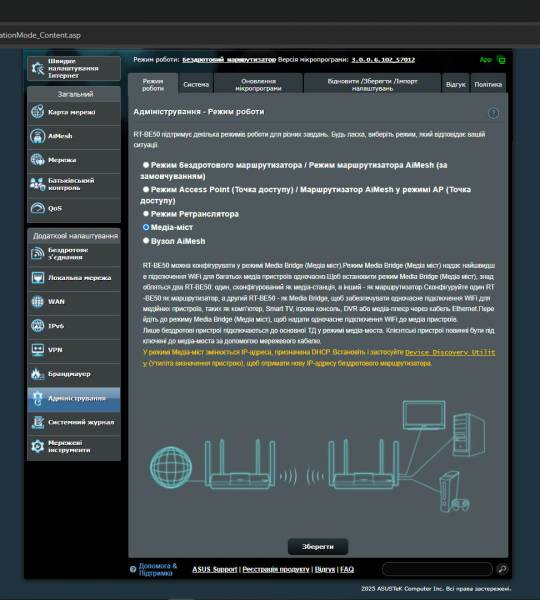Select Вузол AiMesh radio button
This screenshot has width=540, height=600.
(x=146, y=241)
